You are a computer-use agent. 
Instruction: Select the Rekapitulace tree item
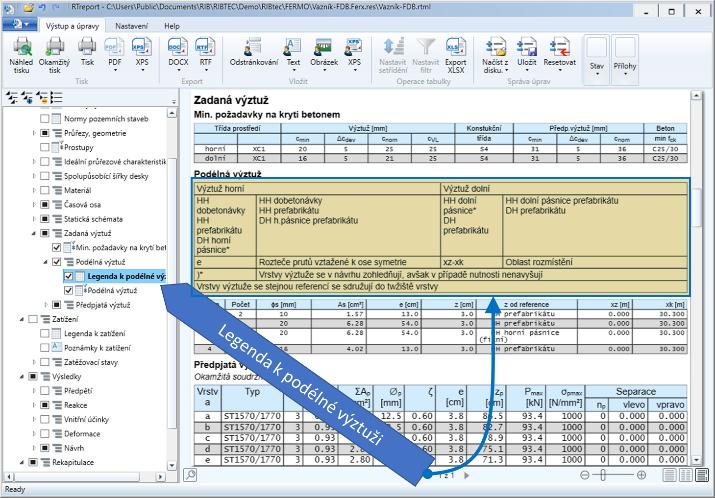click(73, 462)
